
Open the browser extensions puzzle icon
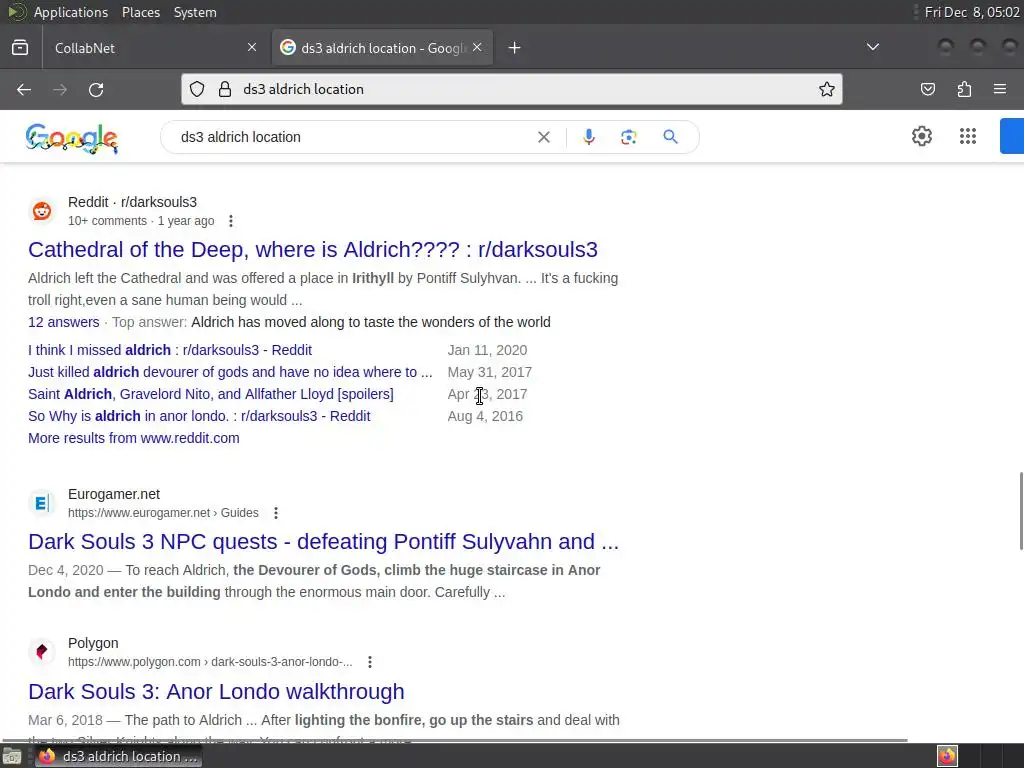click(x=964, y=89)
